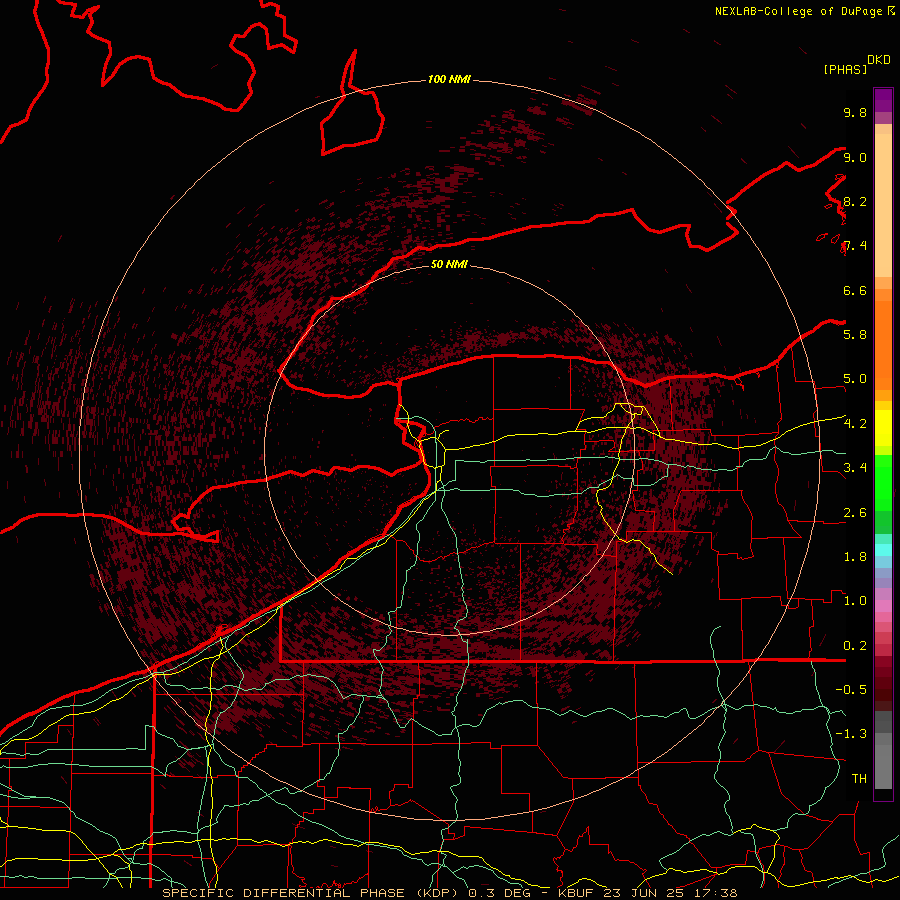
Task: Click the purple top segment of the color bar
Action: tap(883, 100)
